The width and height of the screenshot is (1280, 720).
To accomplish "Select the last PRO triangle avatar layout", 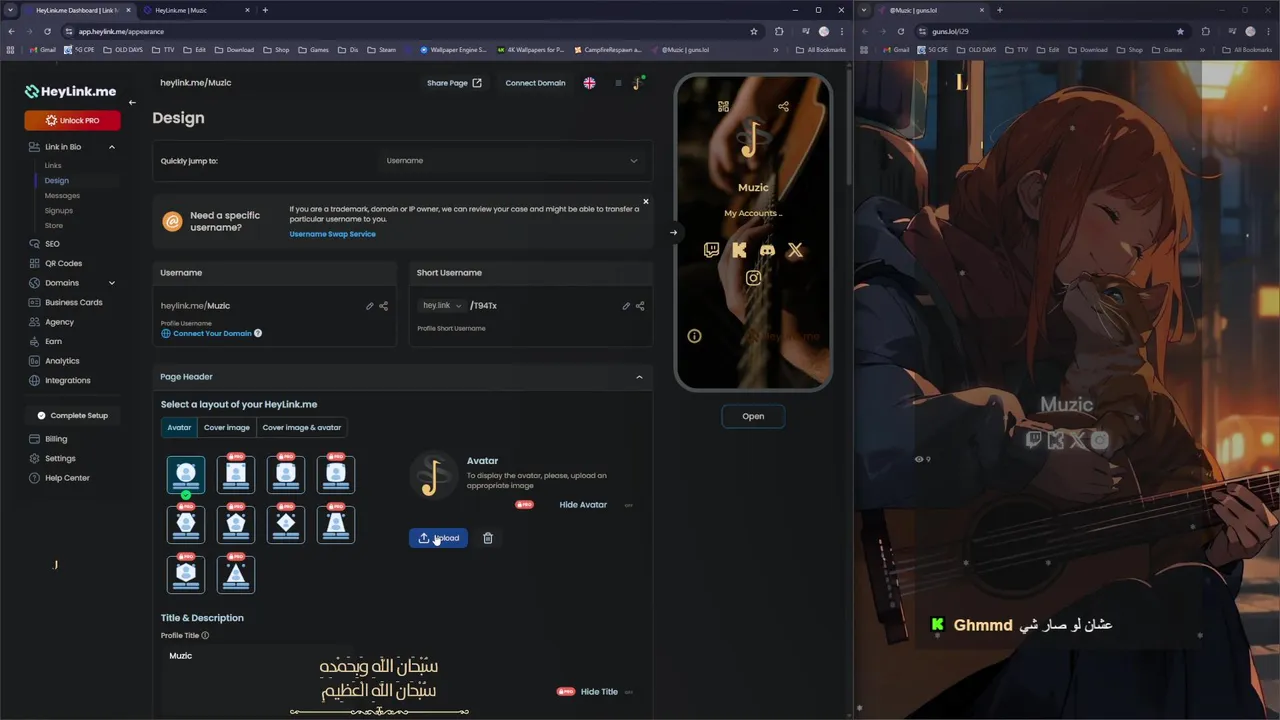I will pyautogui.click(x=236, y=574).
